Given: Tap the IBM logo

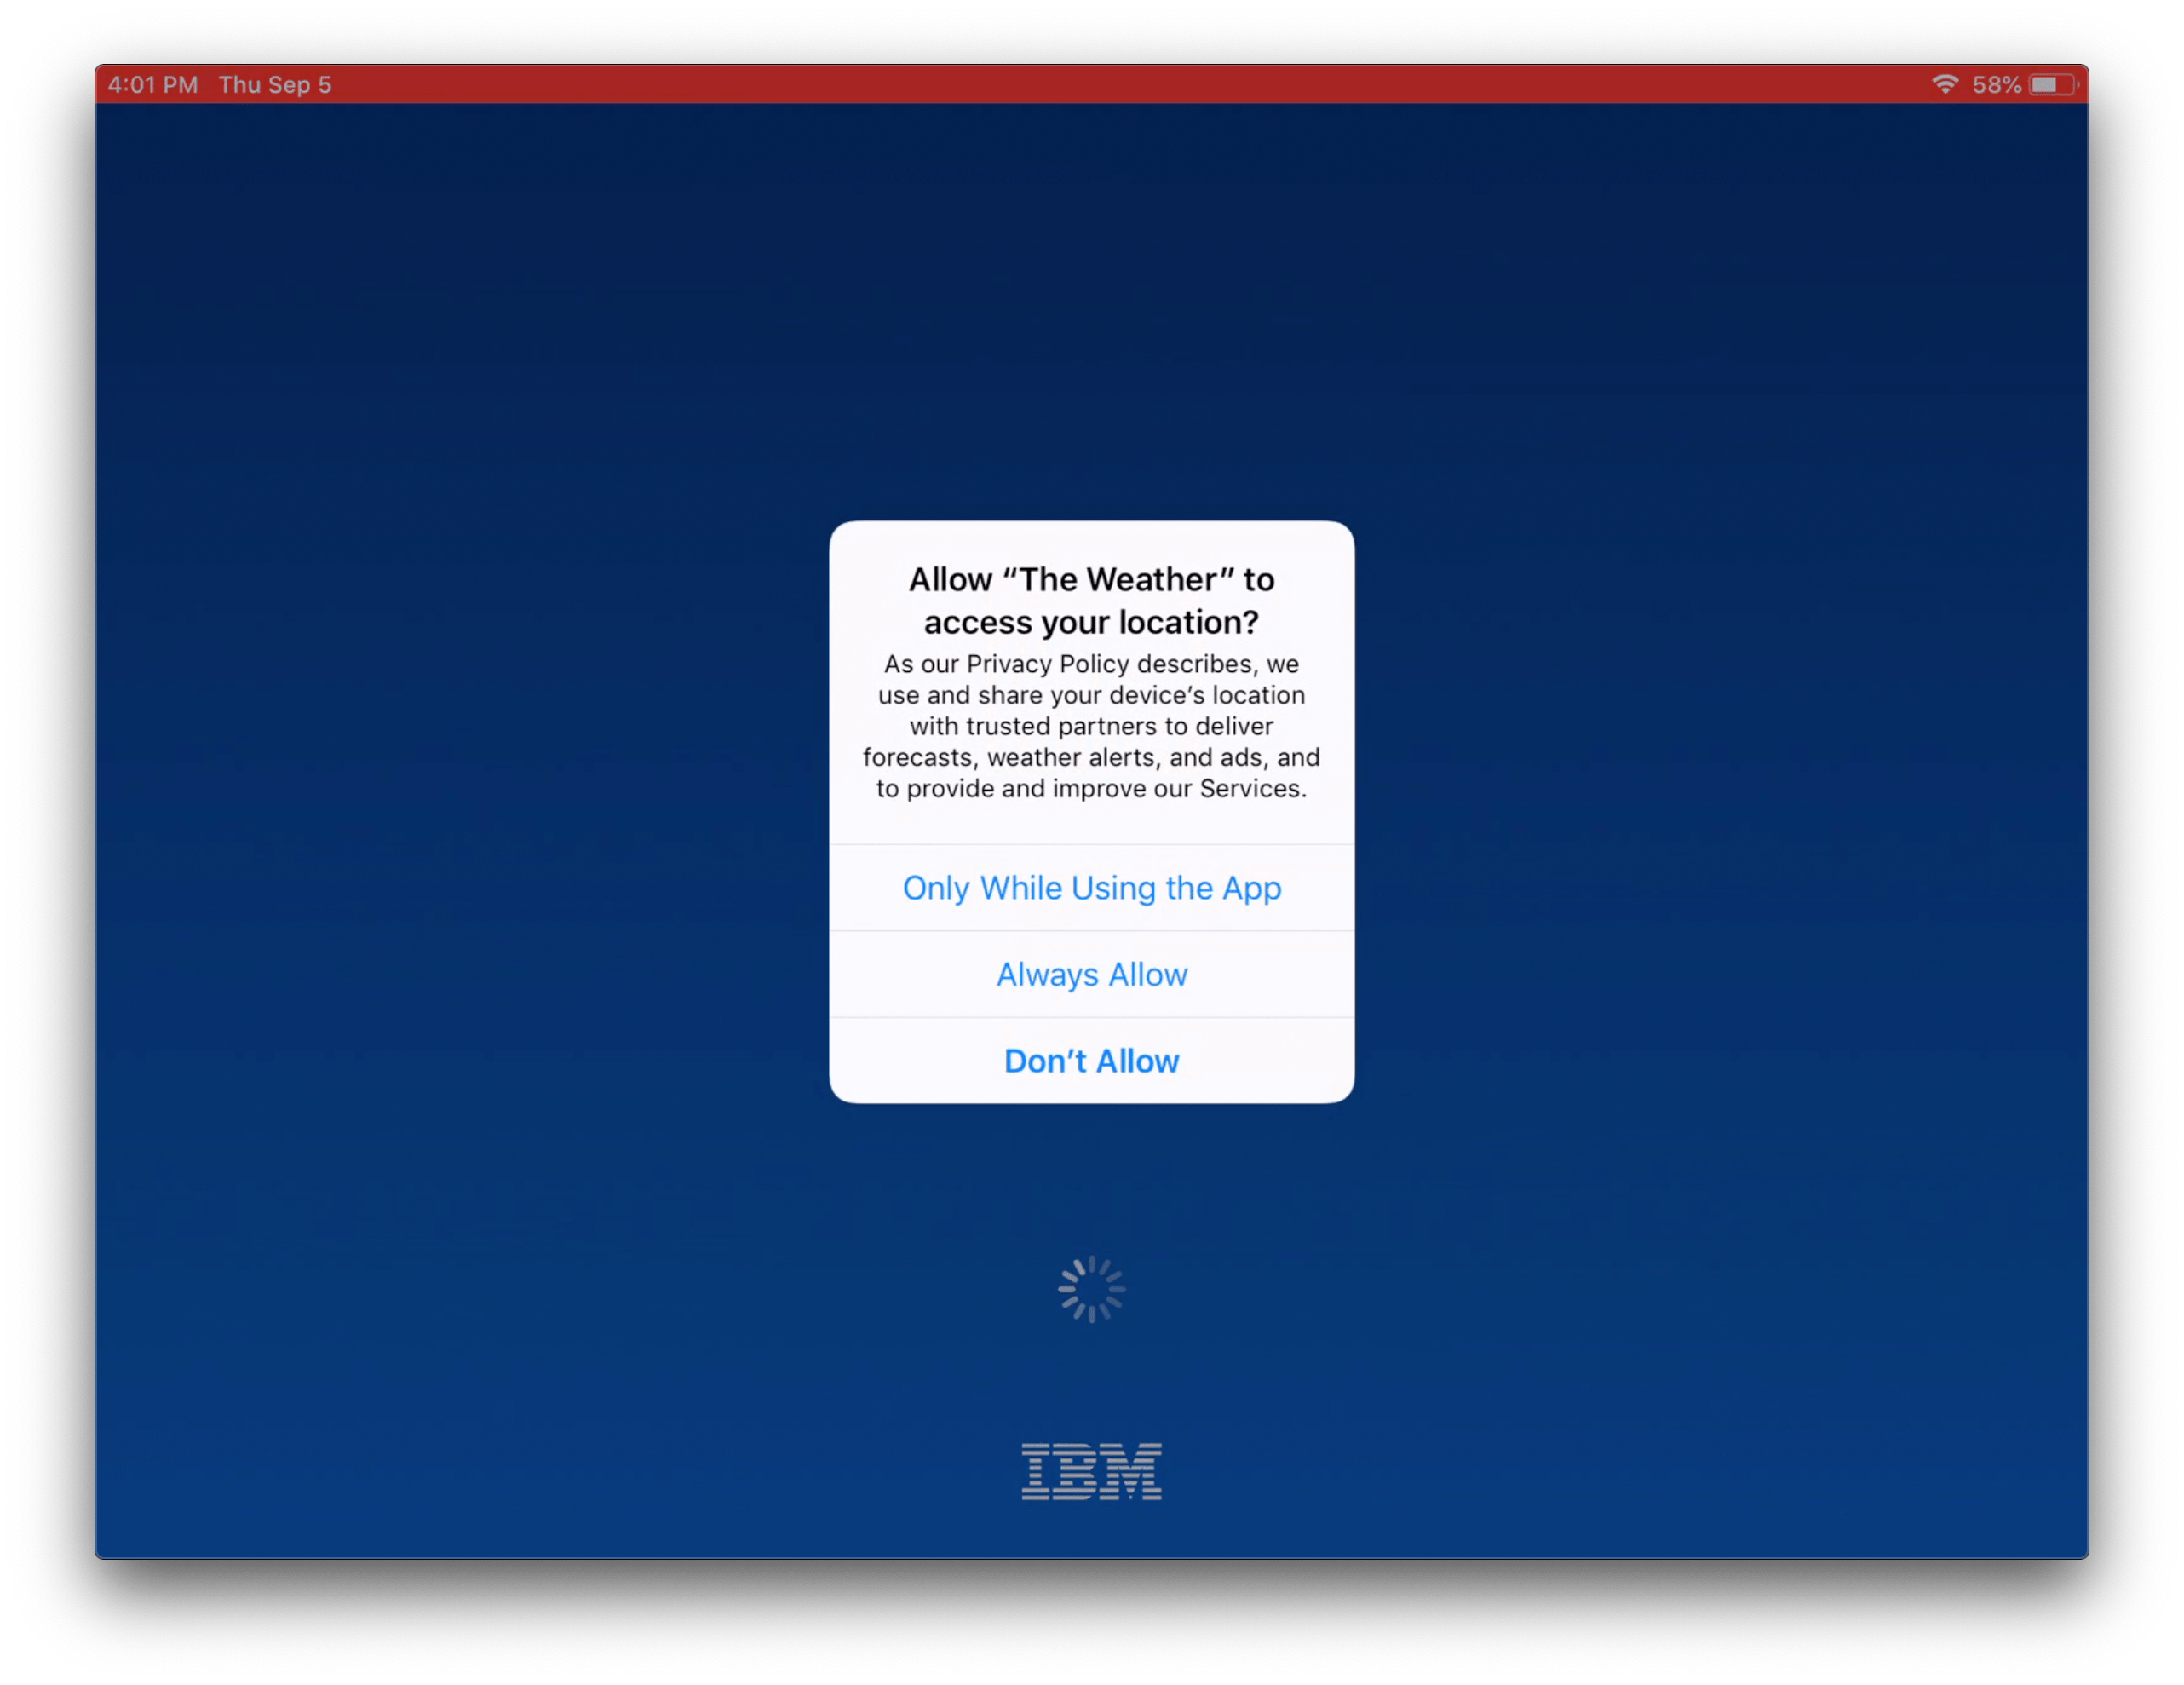Looking at the screenshot, I should click(x=1091, y=1471).
